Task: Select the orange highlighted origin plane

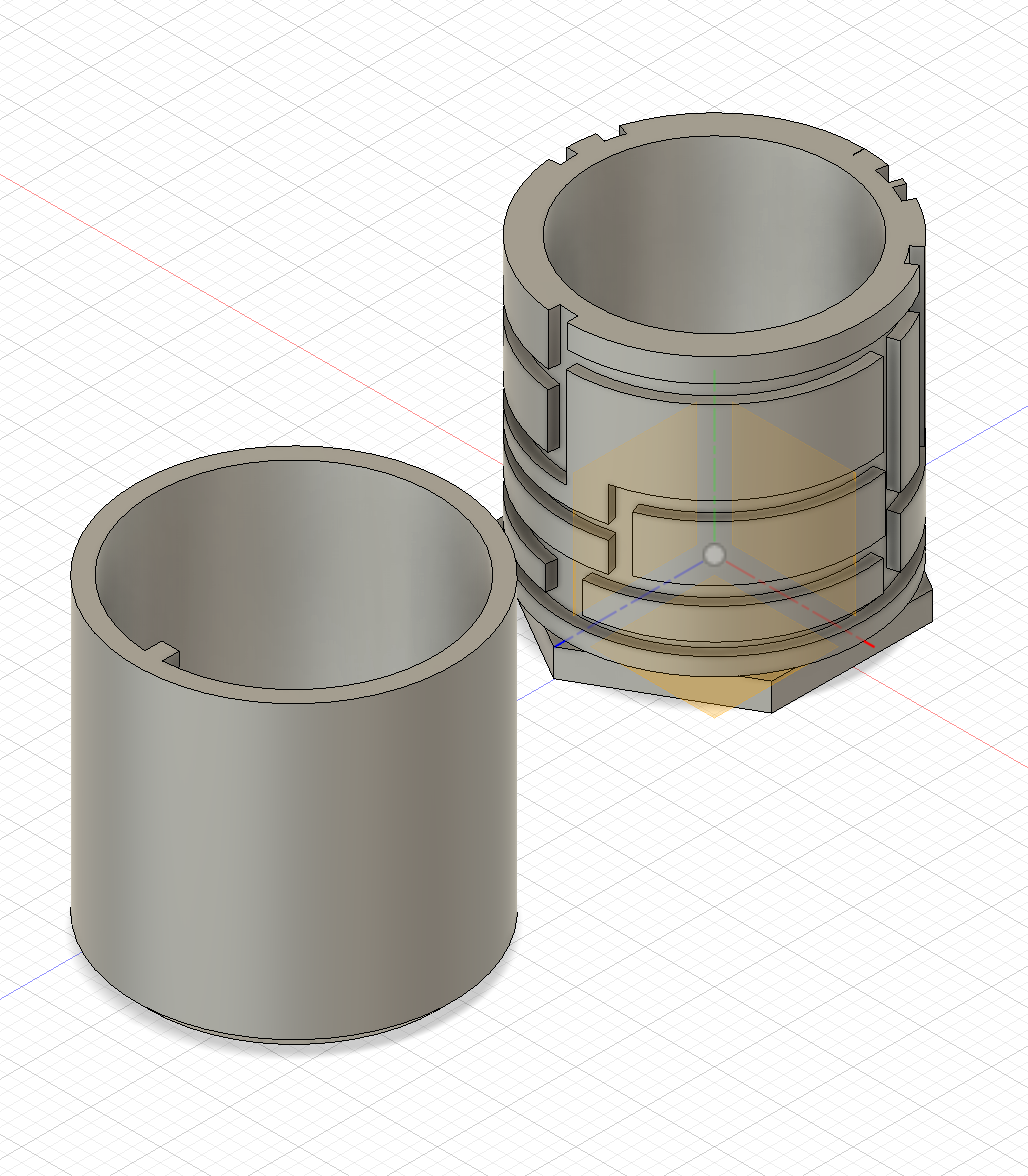Action: pos(714,559)
